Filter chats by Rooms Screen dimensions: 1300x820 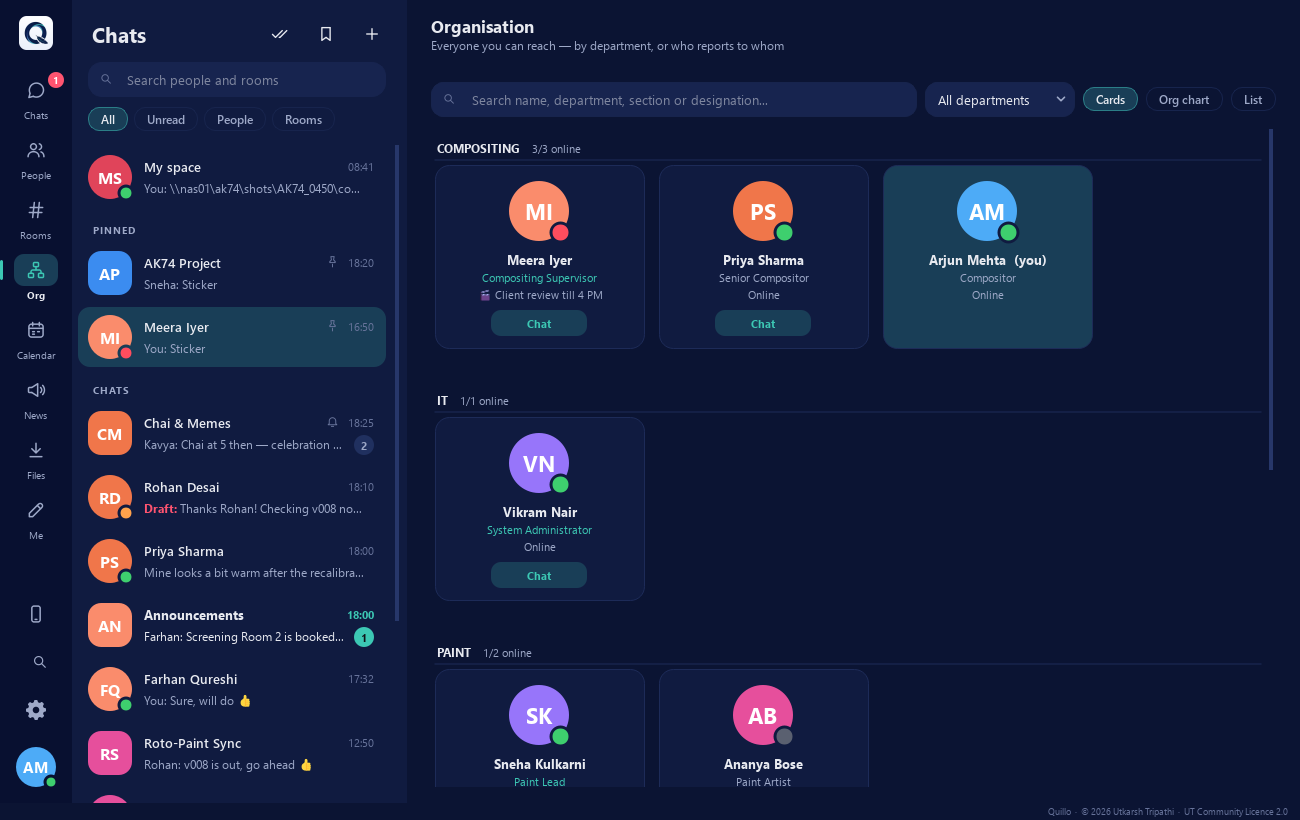tap(303, 119)
